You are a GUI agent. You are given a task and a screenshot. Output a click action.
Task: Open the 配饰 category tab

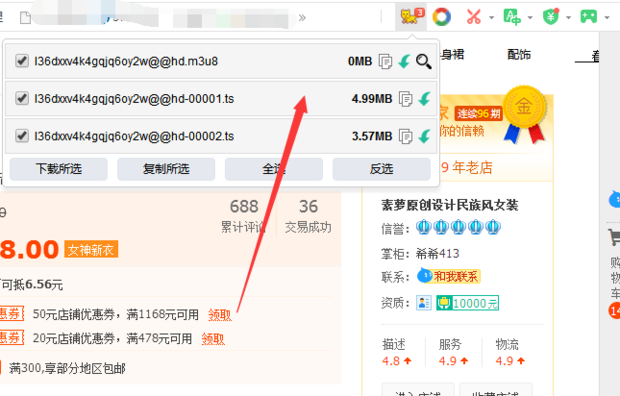coord(519,55)
